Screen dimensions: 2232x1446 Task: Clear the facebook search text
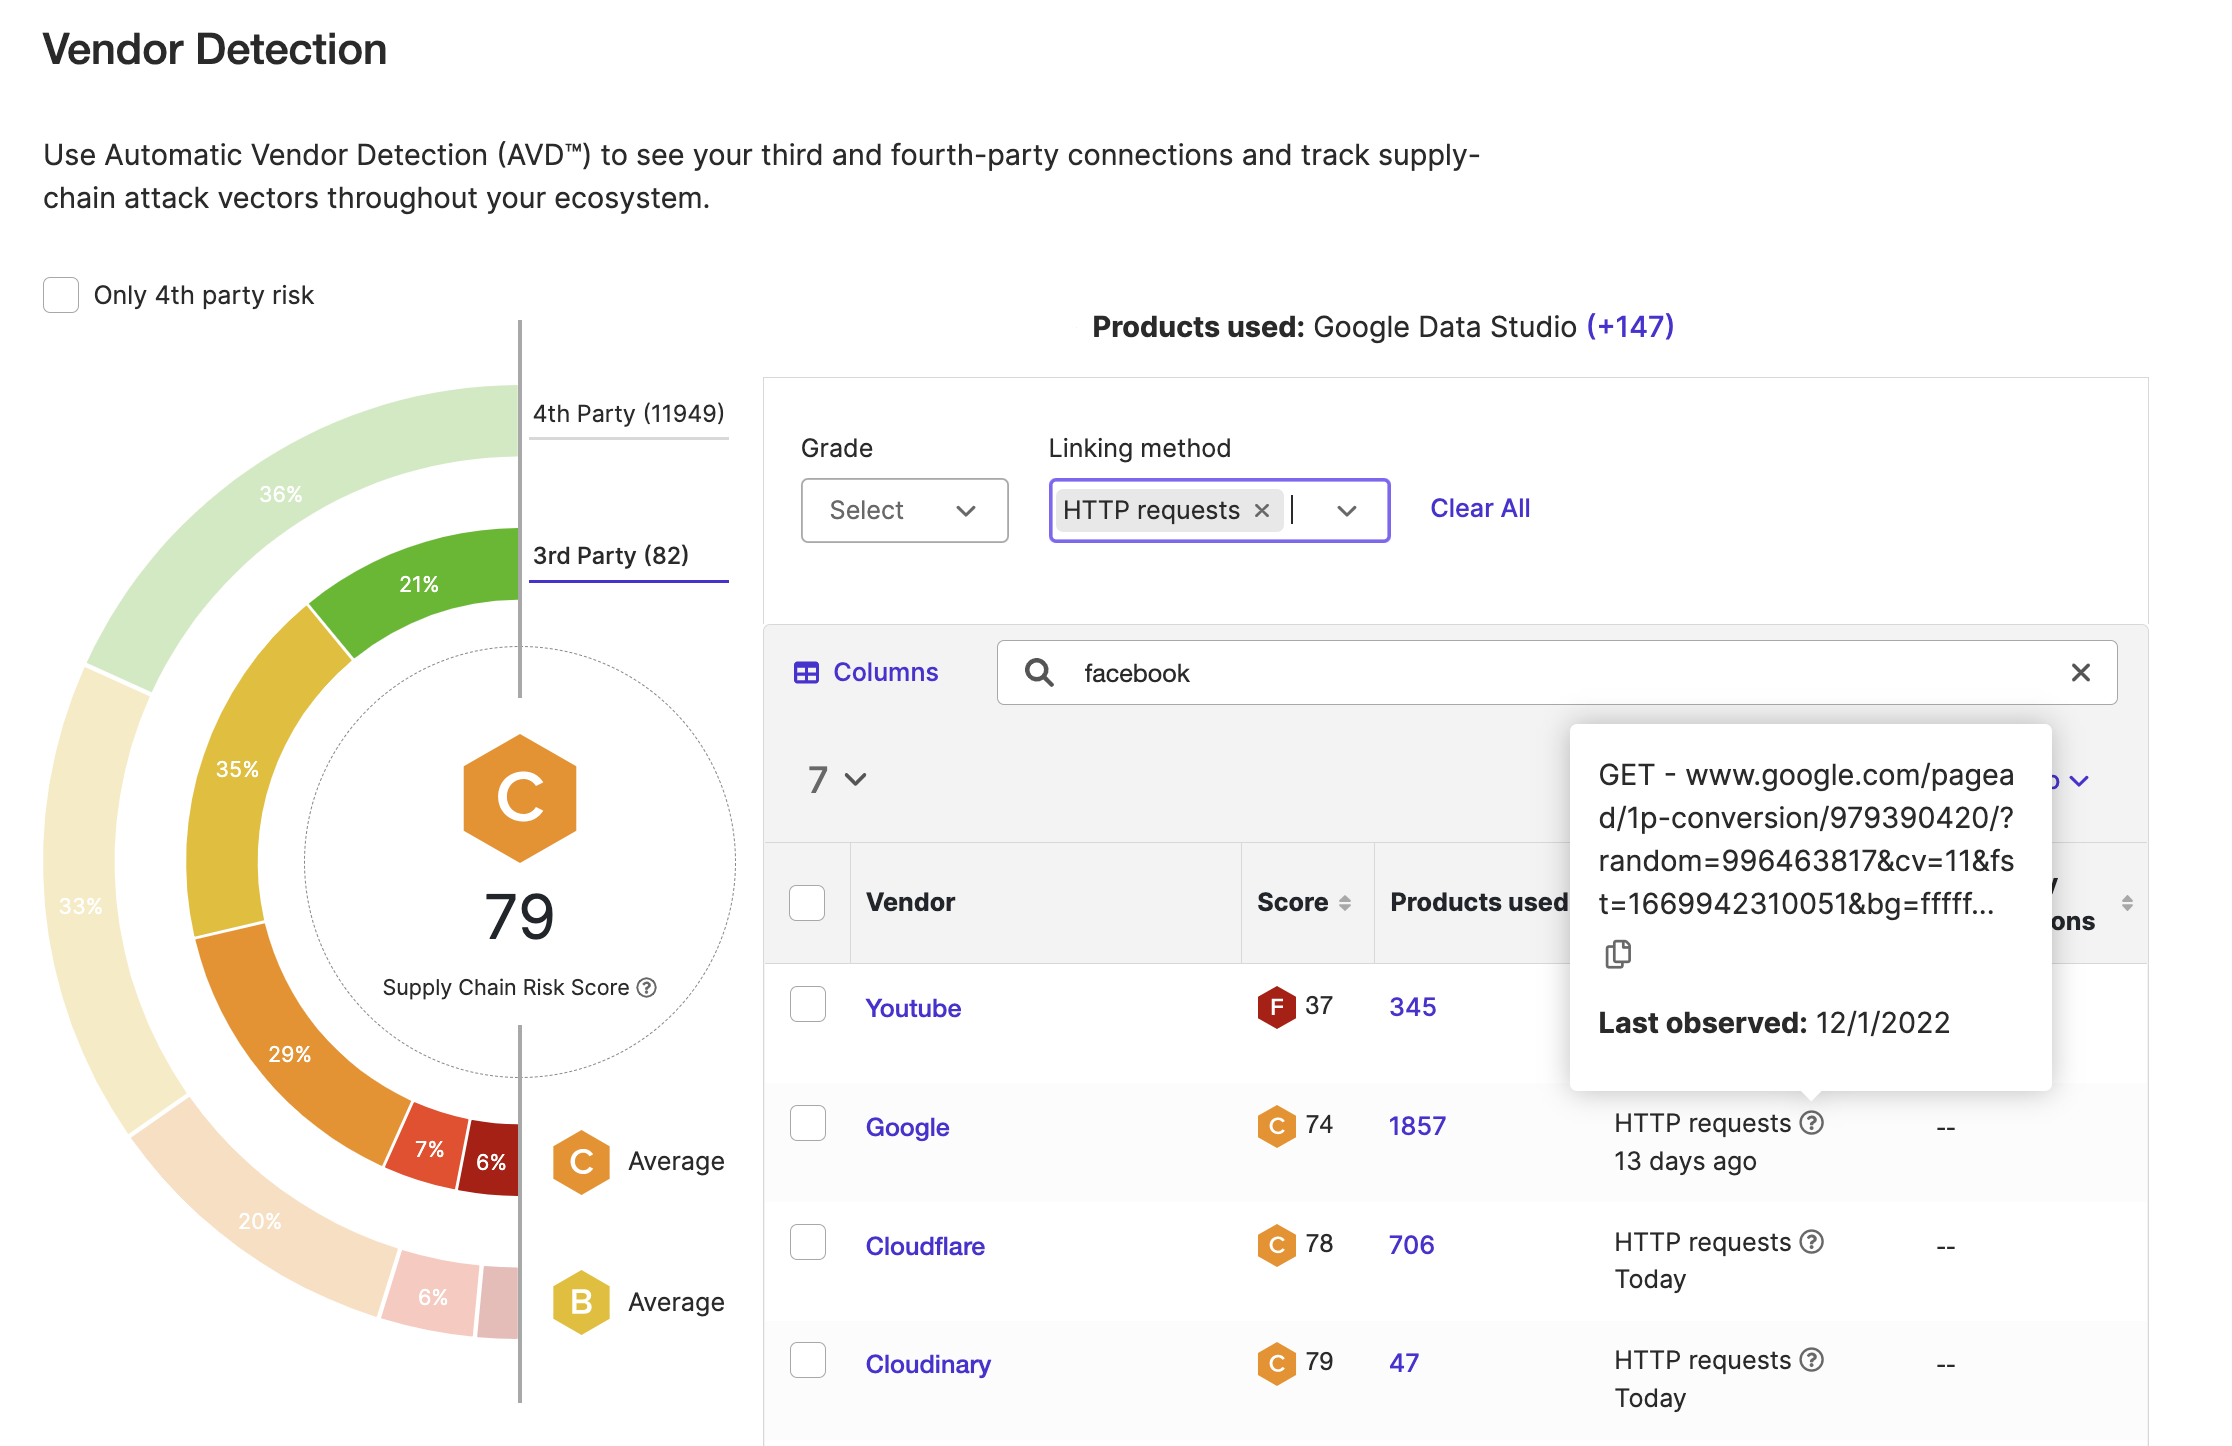(2080, 673)
